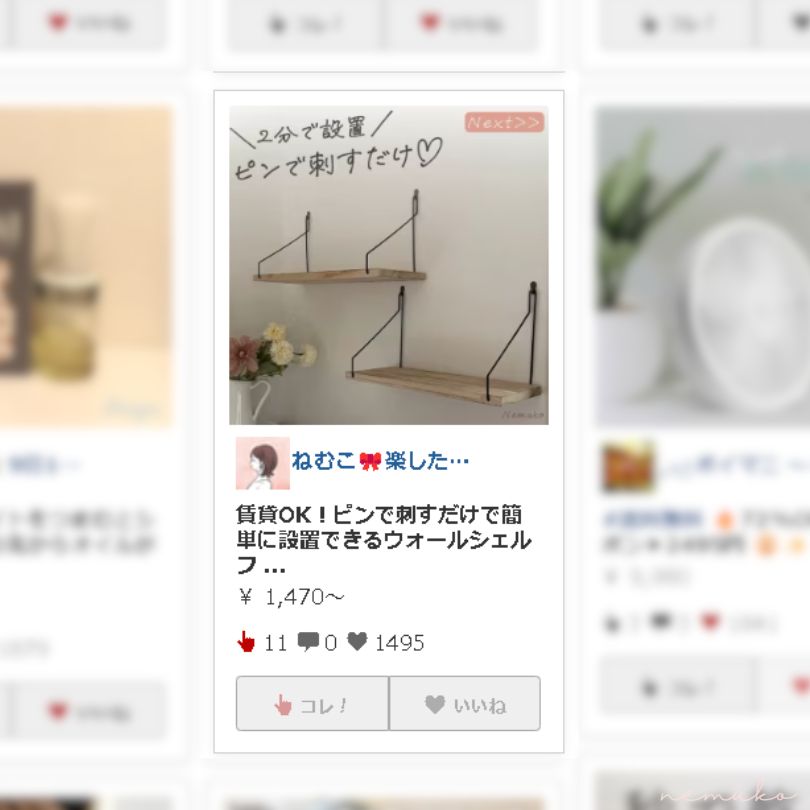Click the gray heart icon beside 1495

[357, 641]
